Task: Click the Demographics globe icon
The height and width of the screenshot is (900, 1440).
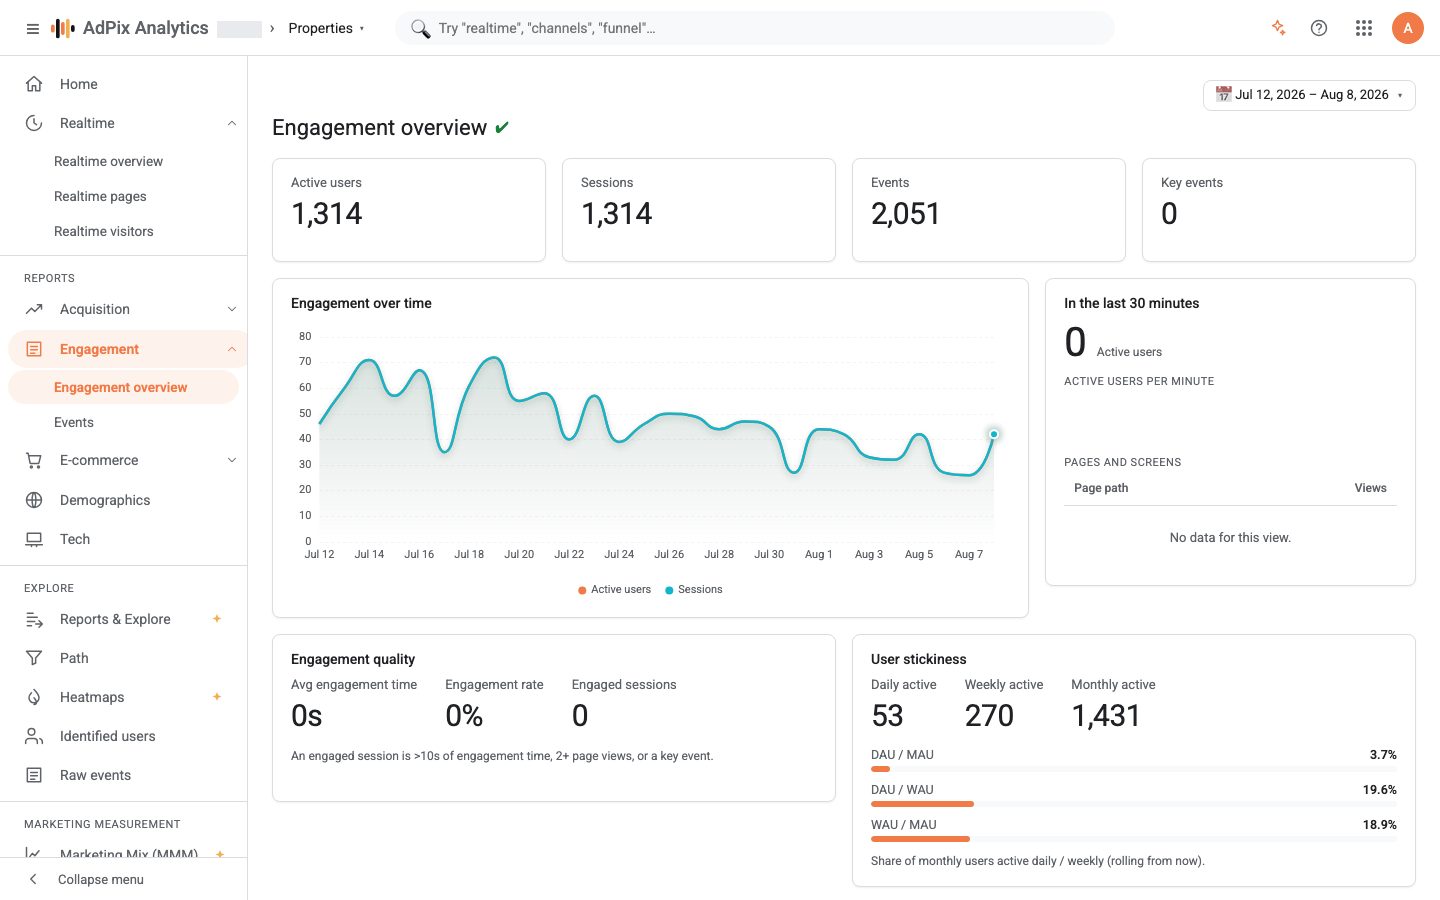Action: [34, 500]
